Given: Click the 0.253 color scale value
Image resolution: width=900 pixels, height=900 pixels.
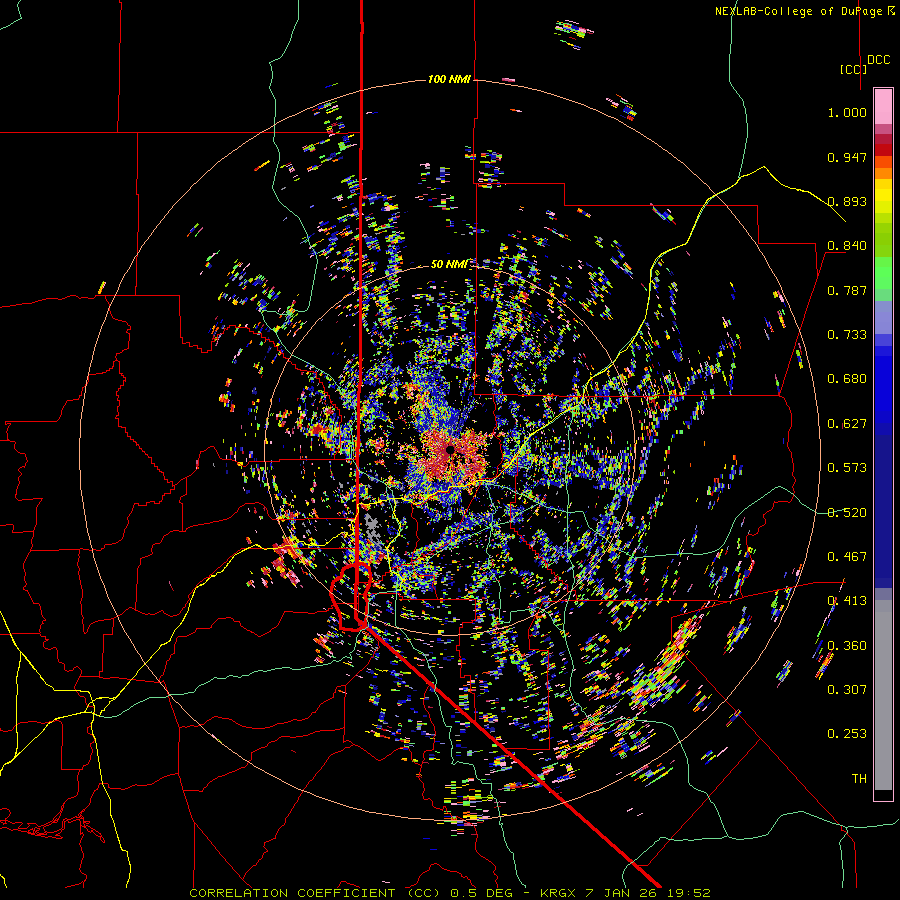Looking at the screenshot, I should point(847,734).
